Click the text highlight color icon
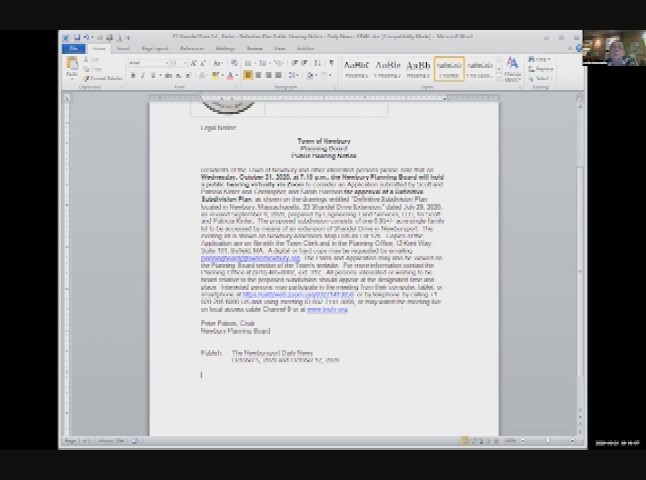 [215, 75]
